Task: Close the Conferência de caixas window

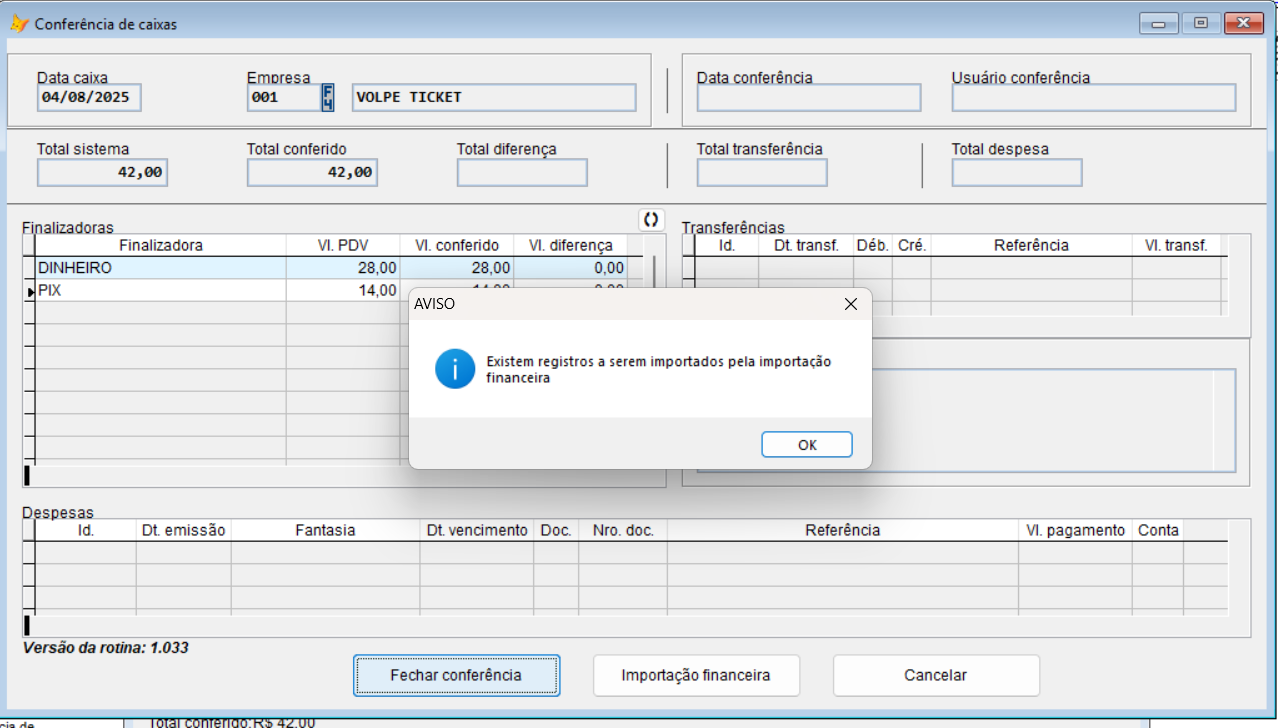Action: 1243,24
